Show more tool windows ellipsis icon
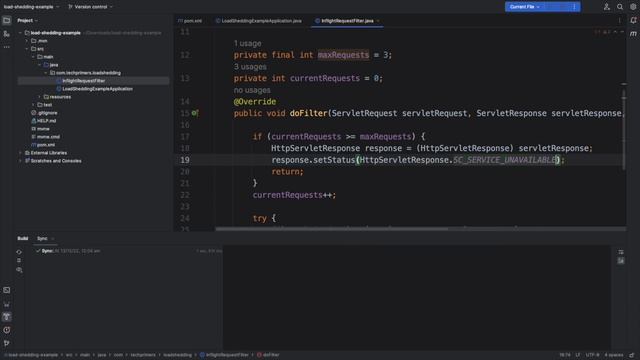 click(x=7, y=47)
